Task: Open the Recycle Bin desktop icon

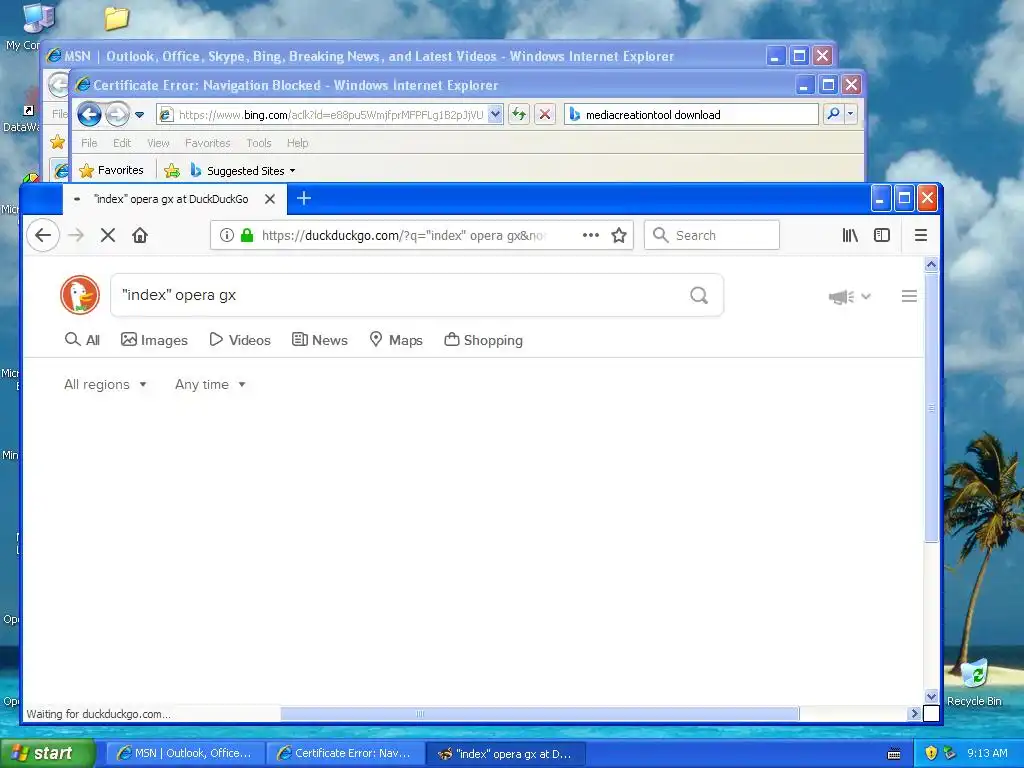Action: [x=974, y=683]
